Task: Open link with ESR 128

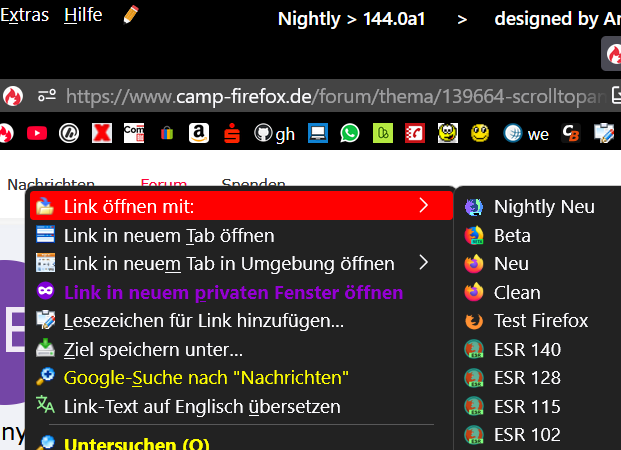Action: tap(539, 378)
